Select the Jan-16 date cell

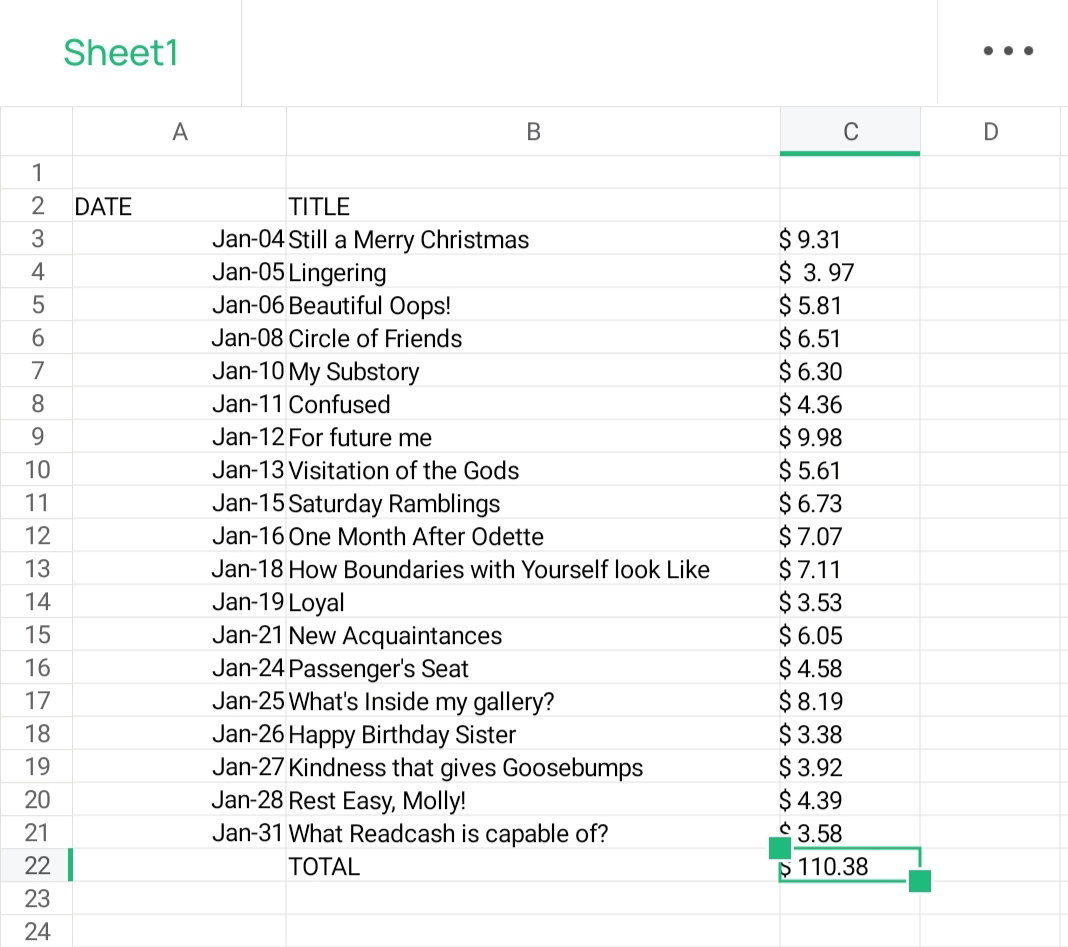(179, 536)
